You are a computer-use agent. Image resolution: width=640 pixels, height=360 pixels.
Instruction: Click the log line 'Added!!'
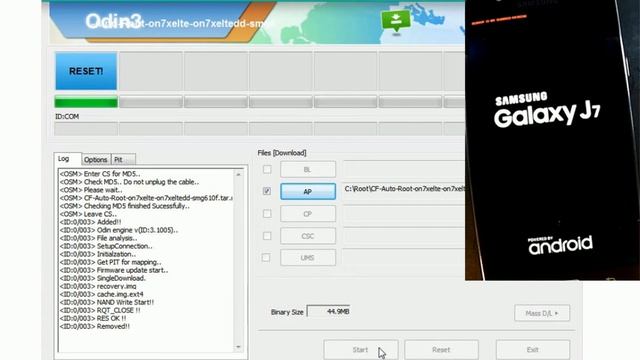pos(91,222)
